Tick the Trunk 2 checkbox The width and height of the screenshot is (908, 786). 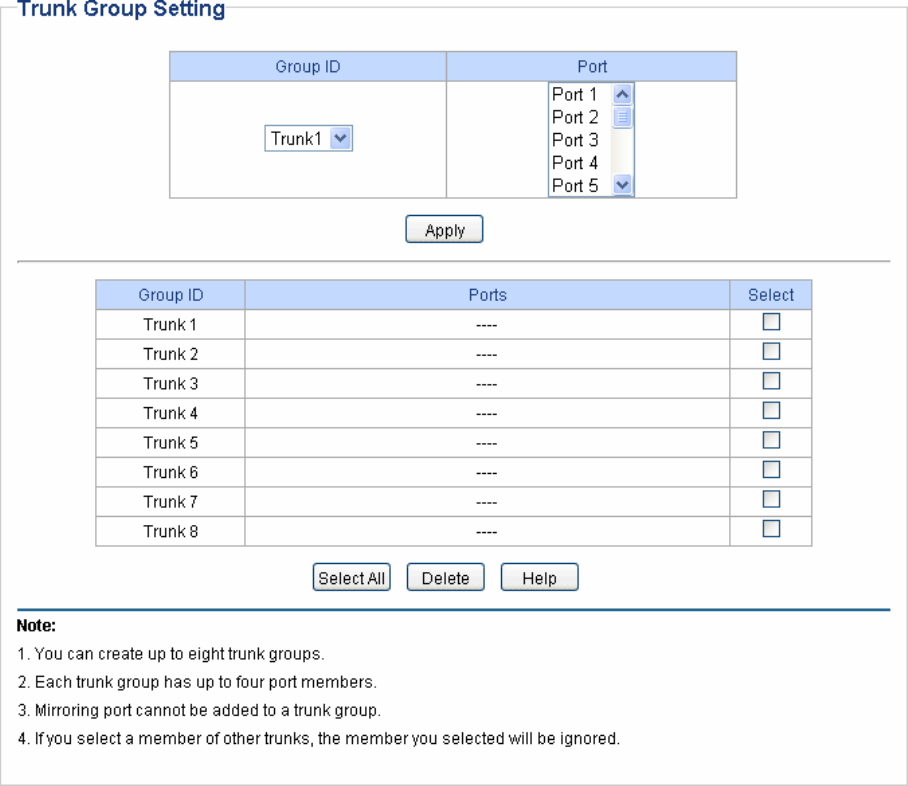(771, 352)
